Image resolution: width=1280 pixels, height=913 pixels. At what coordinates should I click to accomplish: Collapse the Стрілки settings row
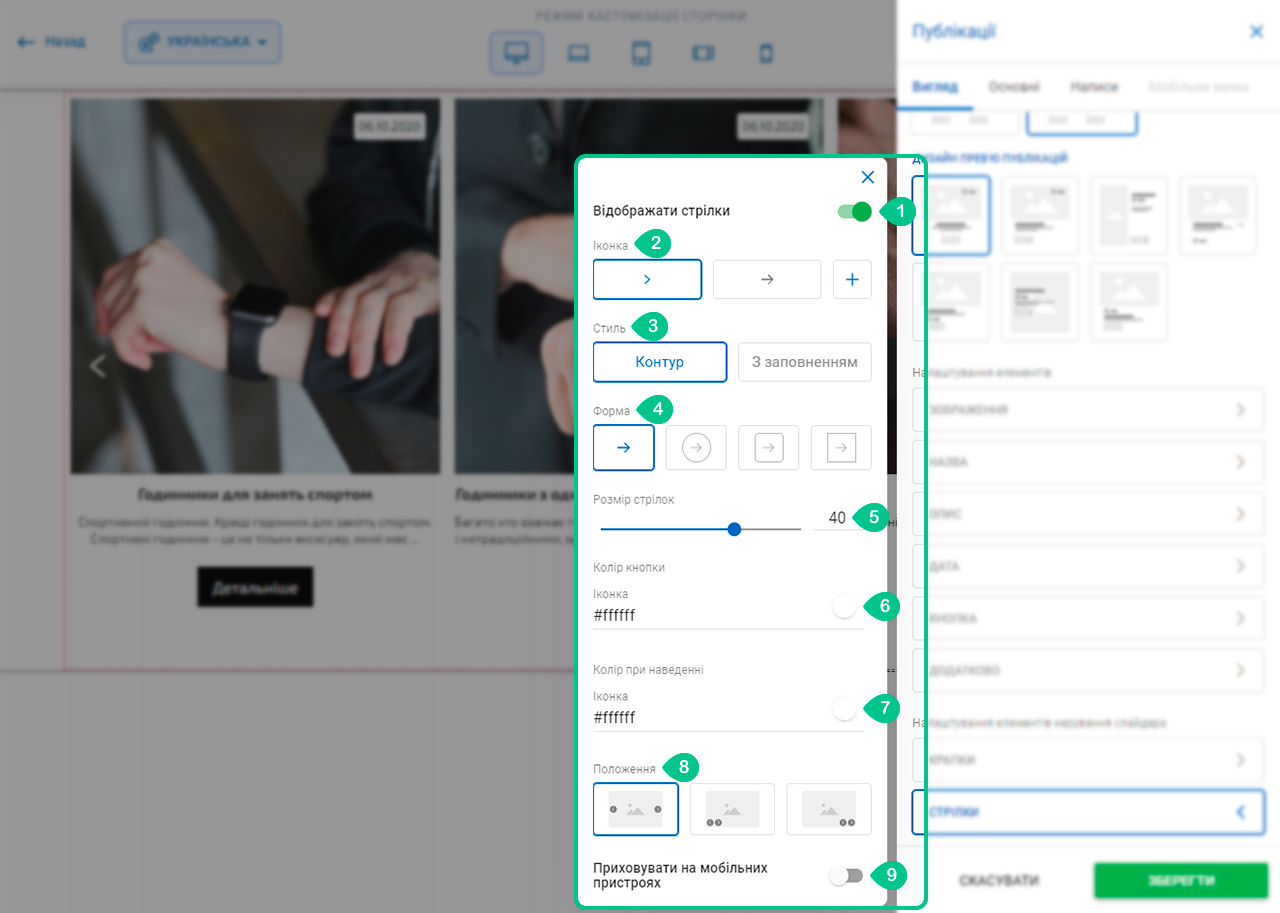pos(1088,812)
